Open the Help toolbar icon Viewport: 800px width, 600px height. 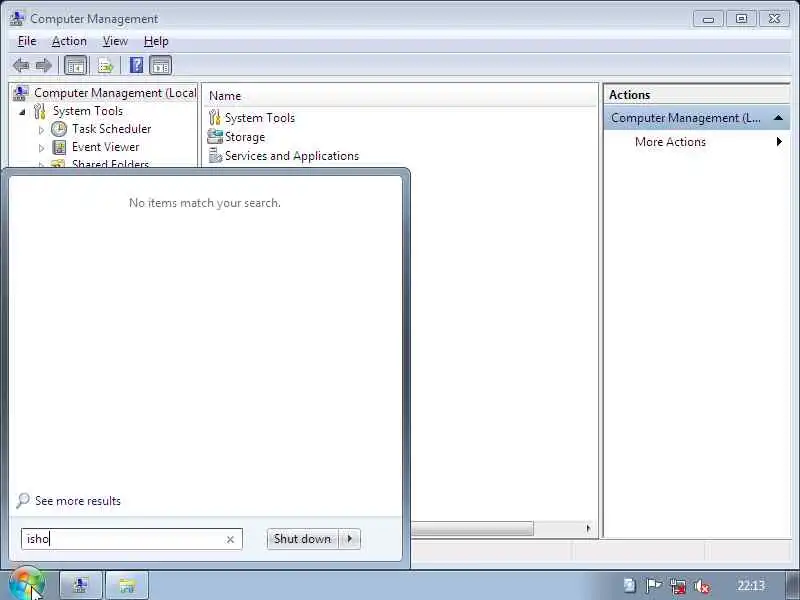tap(136, 65)
